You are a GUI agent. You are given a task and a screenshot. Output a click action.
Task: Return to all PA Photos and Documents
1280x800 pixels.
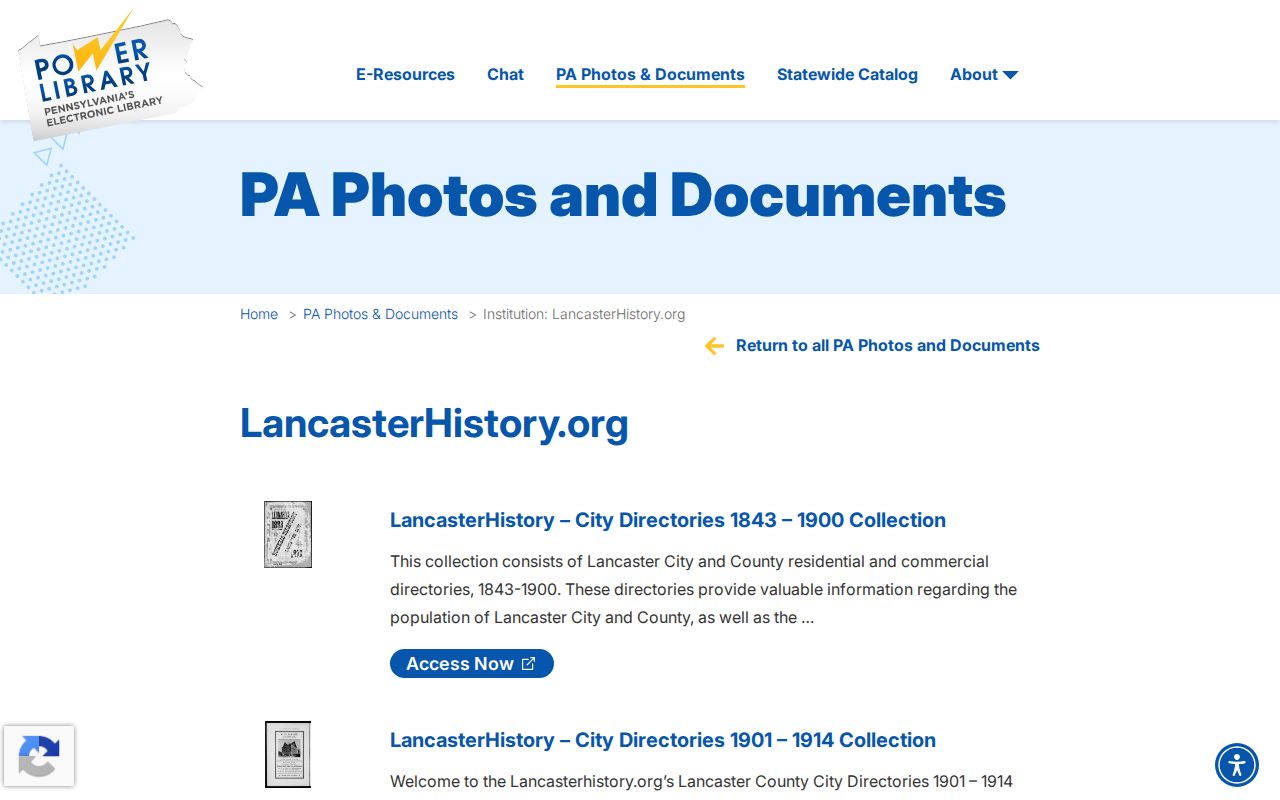tap(888, 345)
